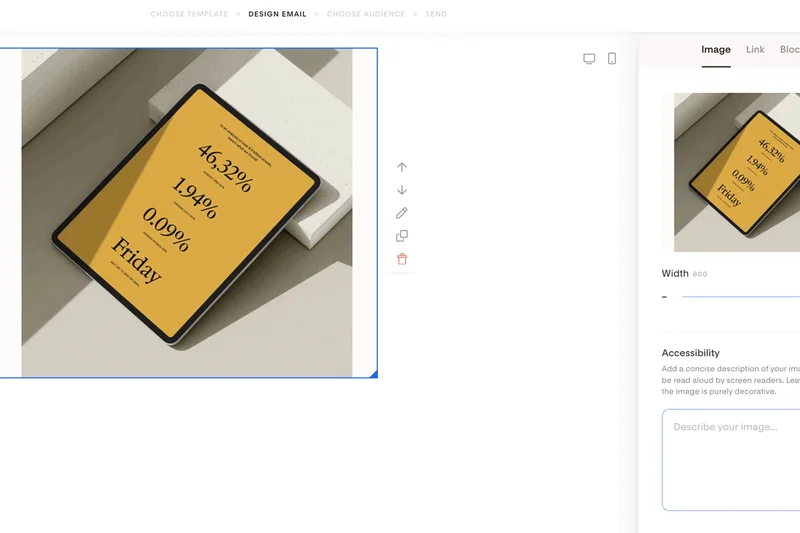This screenshot has width=800, height=533.
Task: Delete the block with the red trash icon
Action: coord(402,259)
